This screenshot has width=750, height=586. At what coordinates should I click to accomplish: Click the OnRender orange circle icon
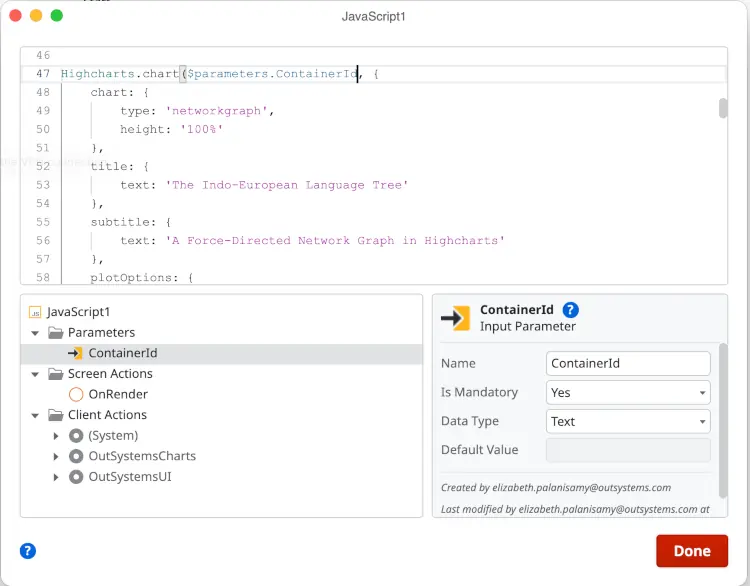76,394
